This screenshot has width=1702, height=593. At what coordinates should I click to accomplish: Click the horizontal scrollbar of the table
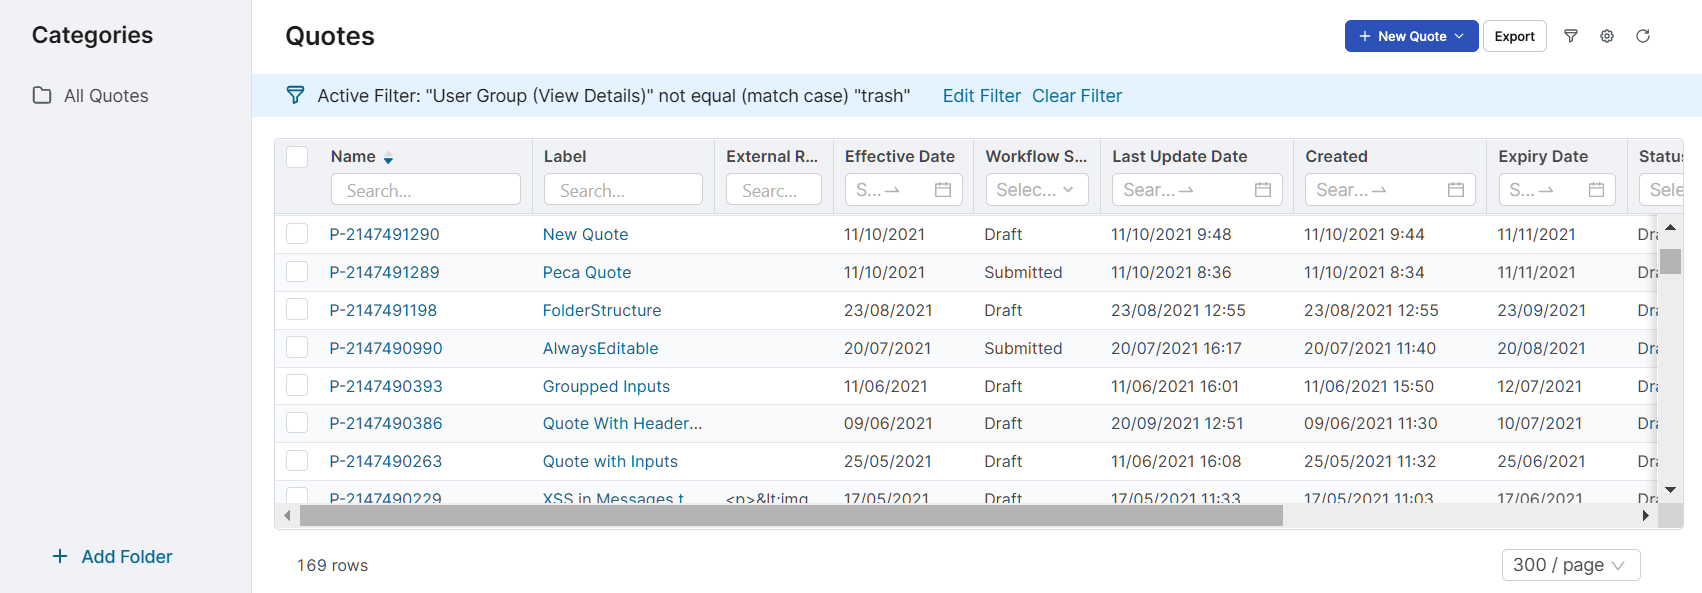pyautogui.click(x=790, y=516)
